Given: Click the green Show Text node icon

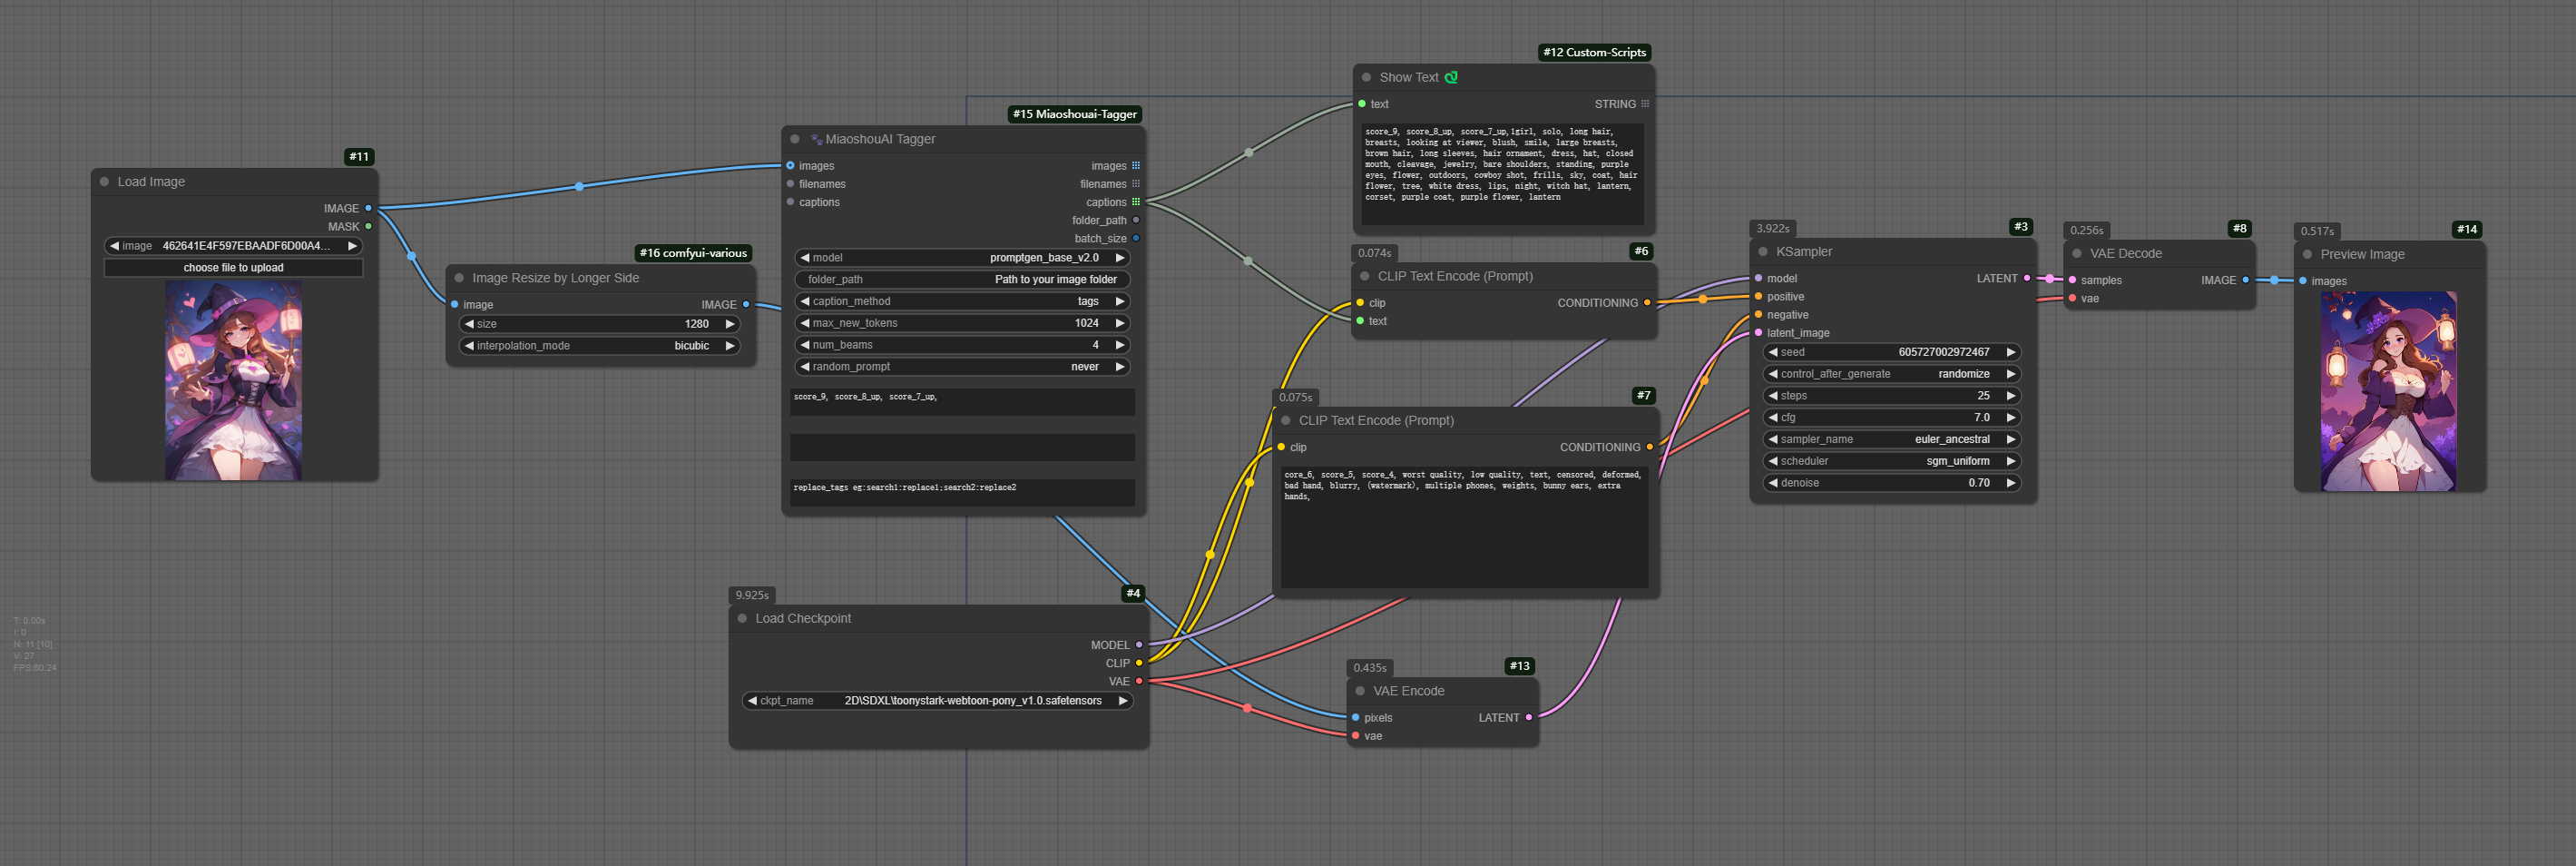Looking at the screenshot, I should coord(1451,77).
